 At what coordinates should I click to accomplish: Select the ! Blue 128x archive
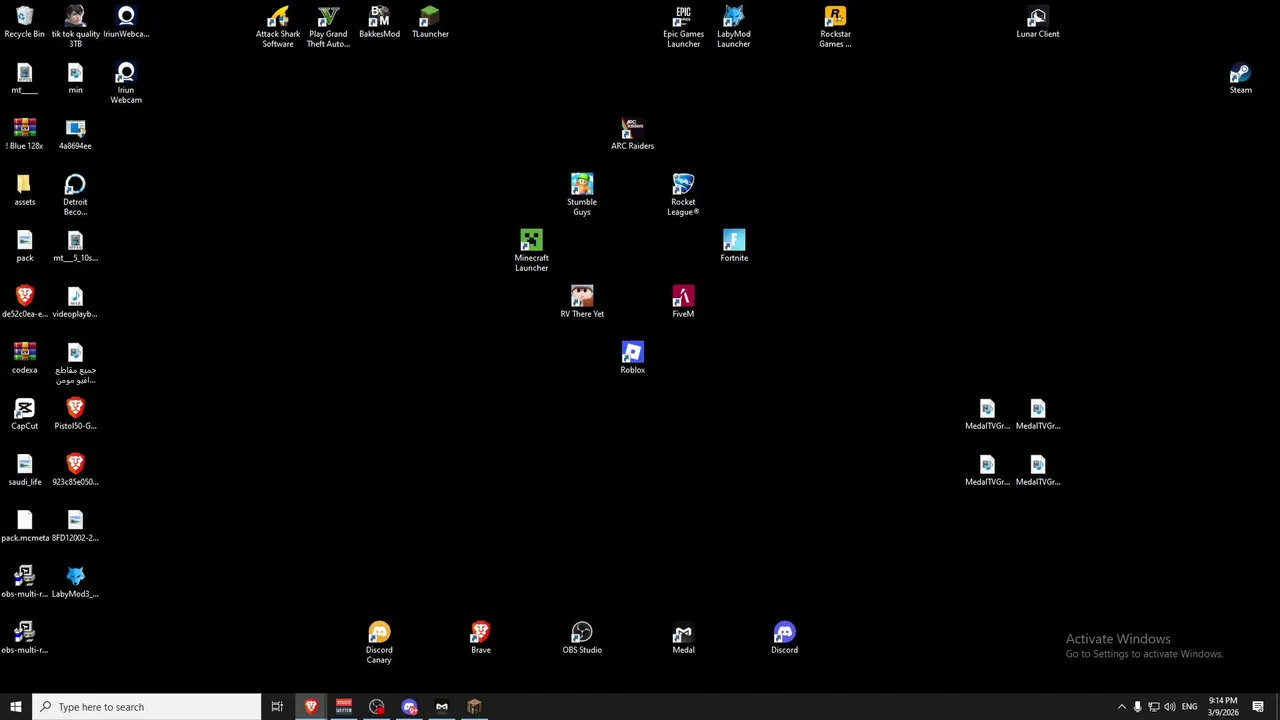point(25,134)
